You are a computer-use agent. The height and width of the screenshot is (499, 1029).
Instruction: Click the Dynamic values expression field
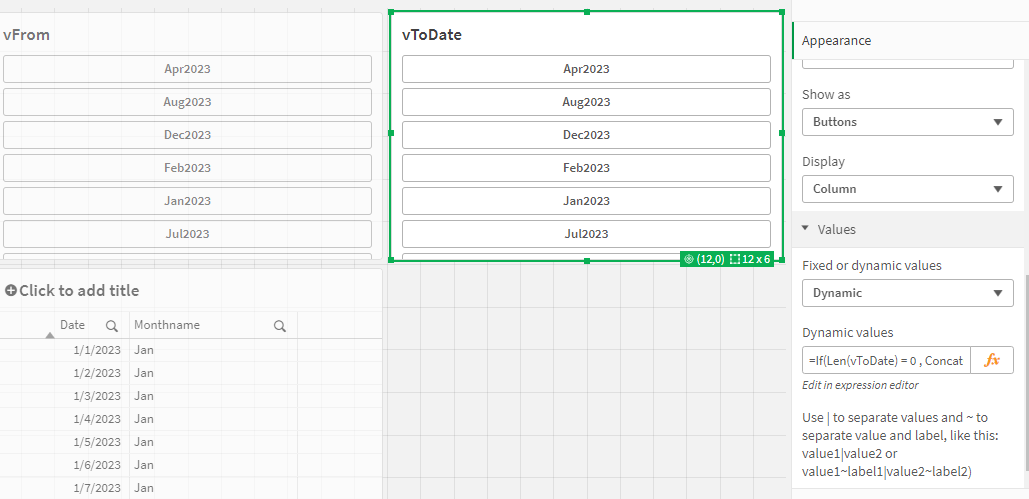(884, 360)
